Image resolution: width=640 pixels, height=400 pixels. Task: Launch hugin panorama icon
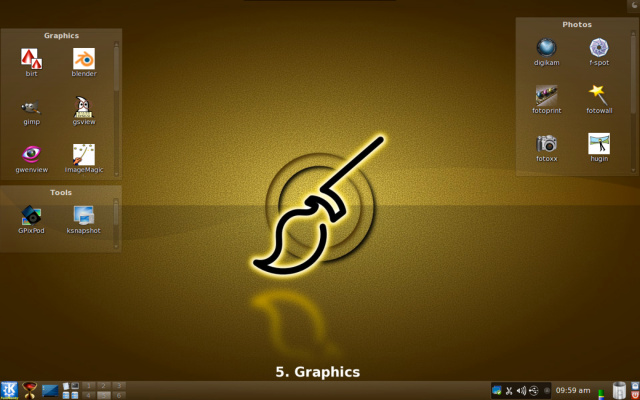[x=599, y=143]
